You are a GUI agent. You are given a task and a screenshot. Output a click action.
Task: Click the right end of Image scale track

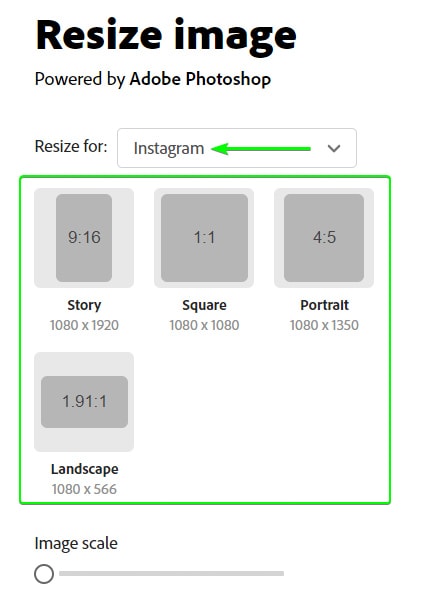tap(282, 573)
